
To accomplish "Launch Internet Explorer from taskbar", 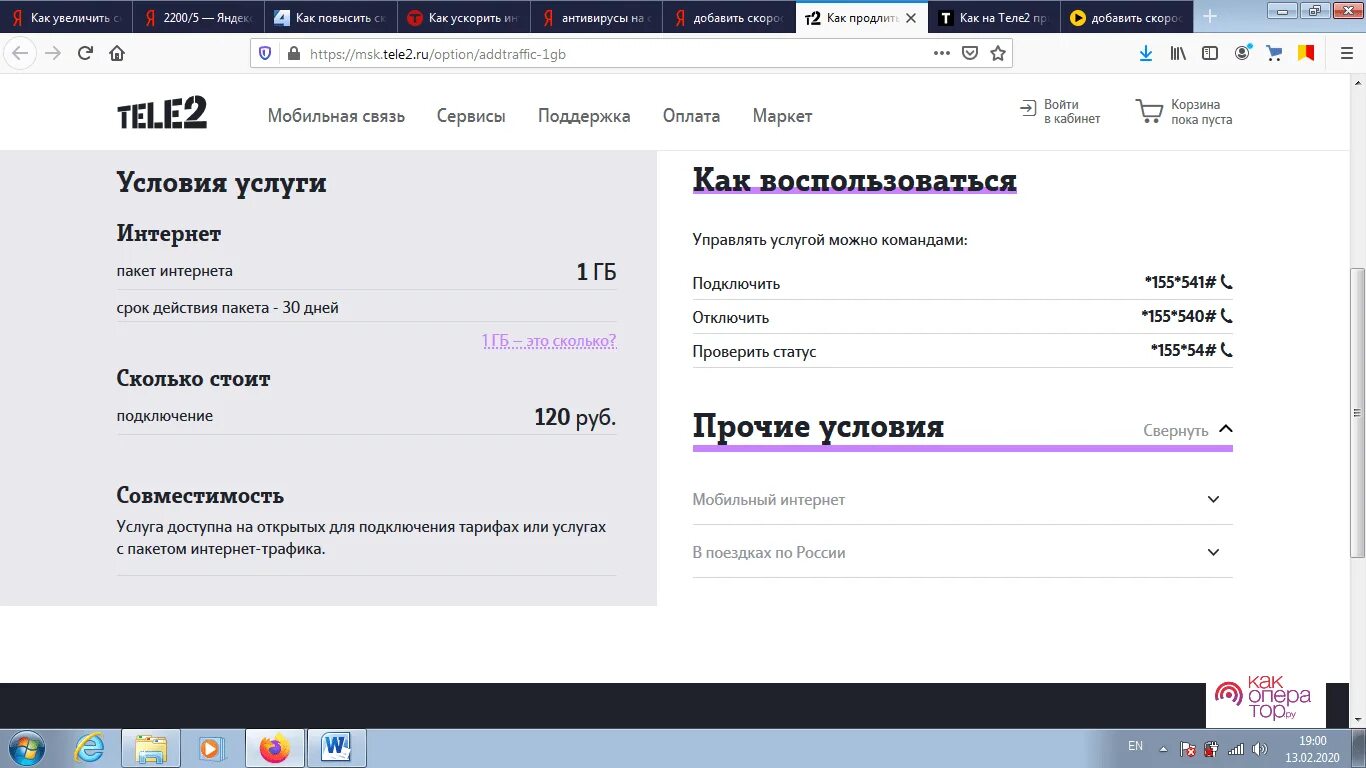I will 89,748.
